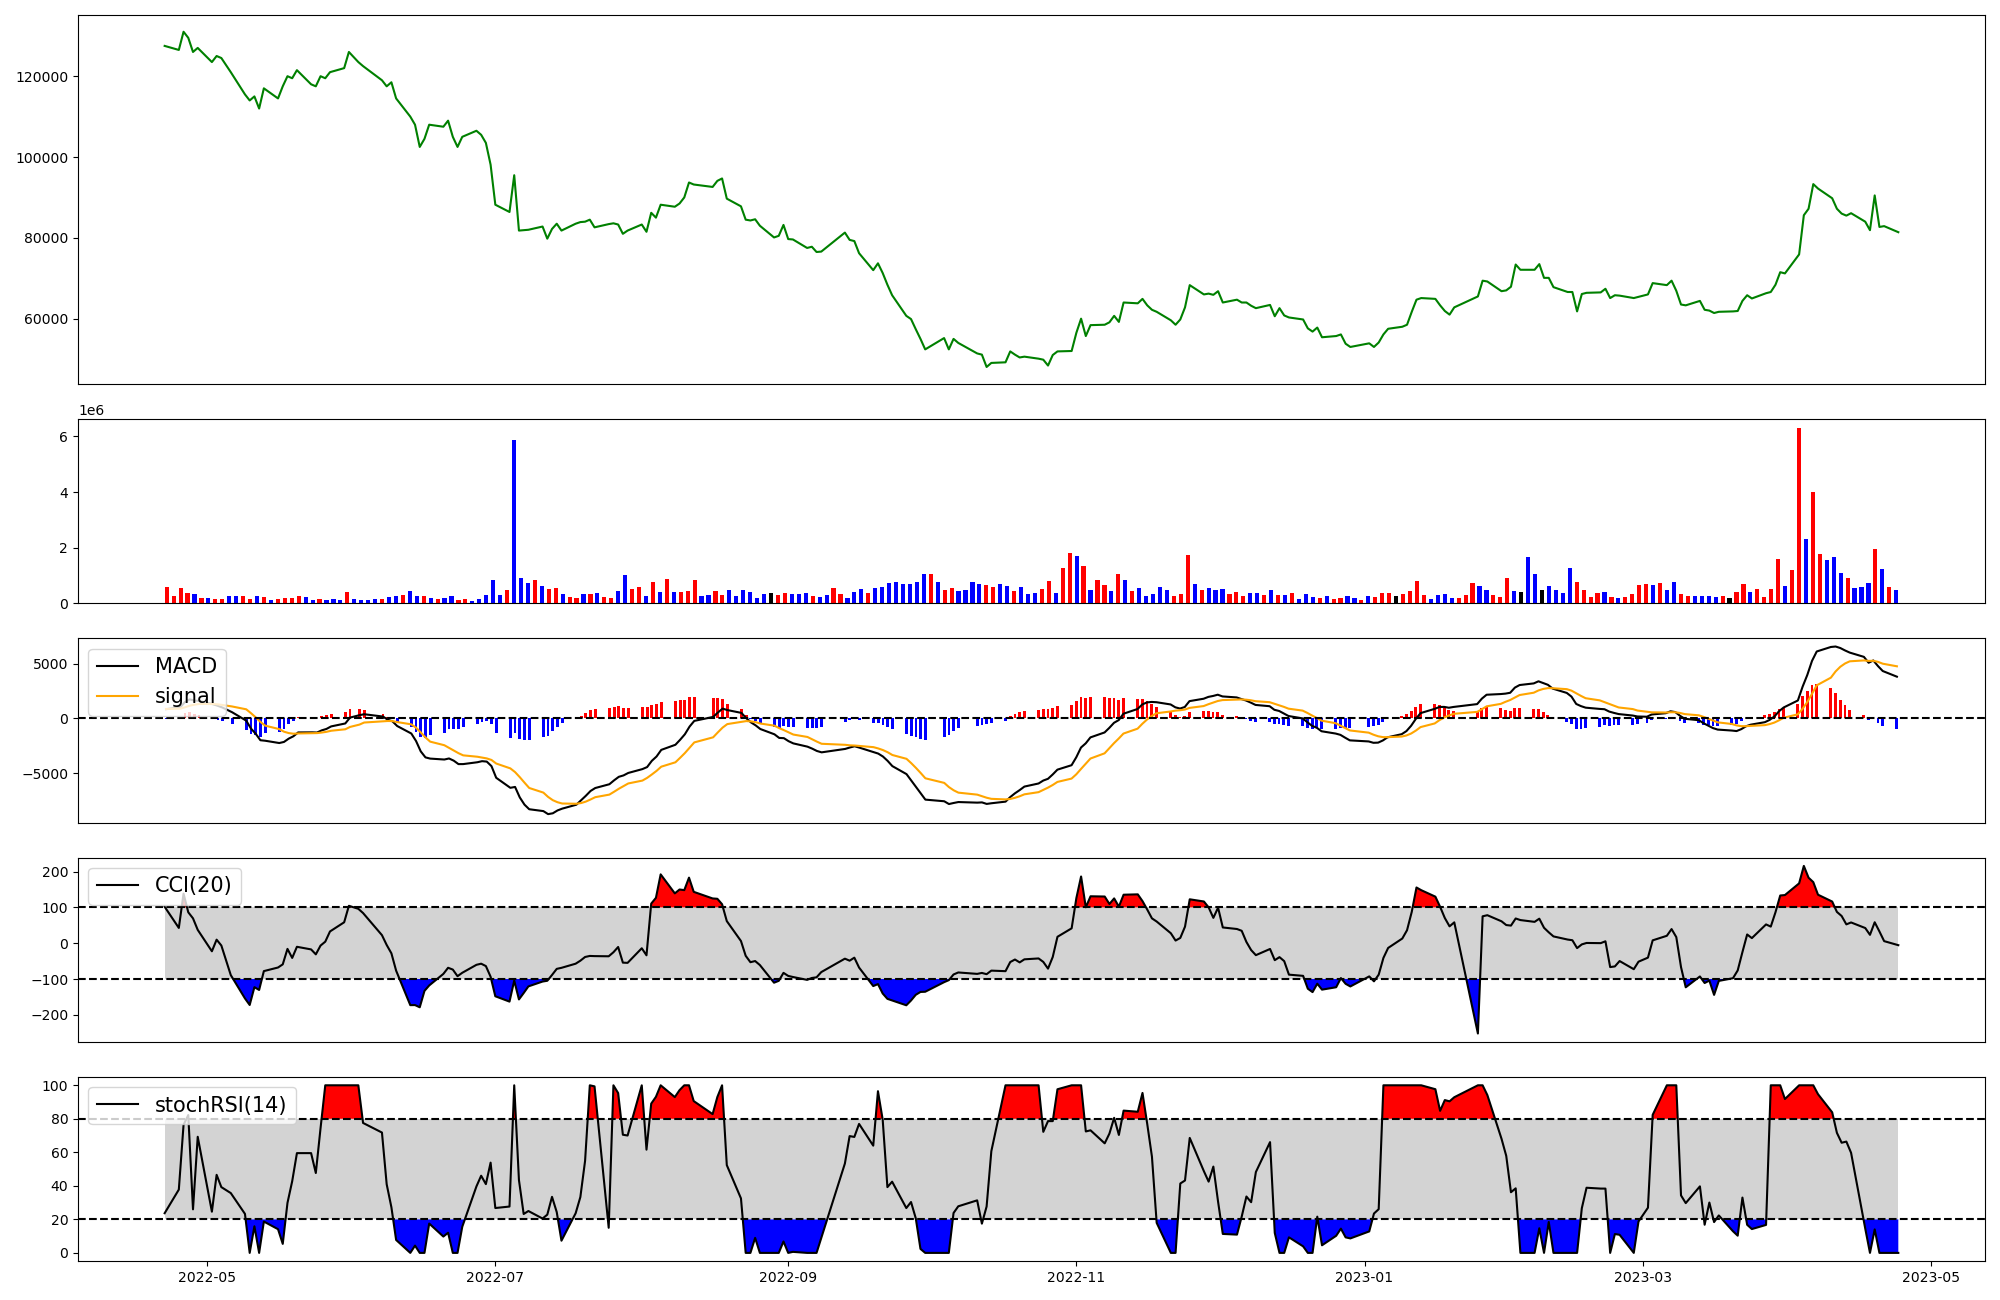Click the CCI(20) legend entry
This screenshot has height=1300, width=2000.
[x=192, y=885]
